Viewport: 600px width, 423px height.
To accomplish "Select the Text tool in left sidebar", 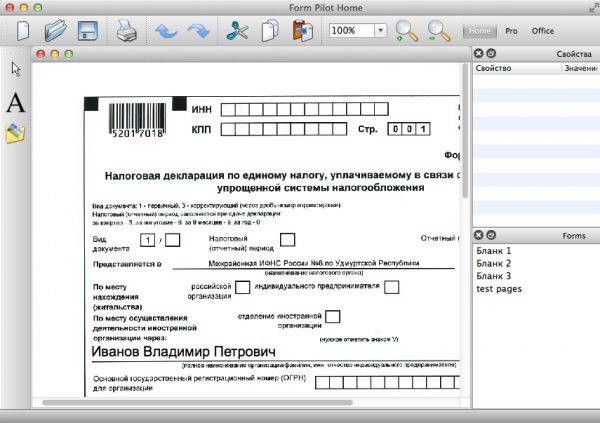I will 15,102.
